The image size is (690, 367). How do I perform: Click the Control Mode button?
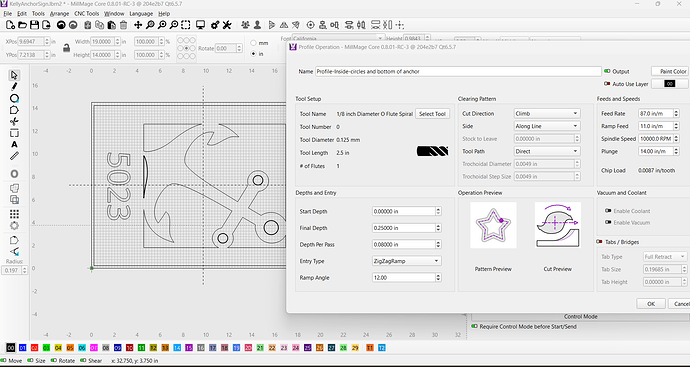pyautogui.click(x=580, y=316)
